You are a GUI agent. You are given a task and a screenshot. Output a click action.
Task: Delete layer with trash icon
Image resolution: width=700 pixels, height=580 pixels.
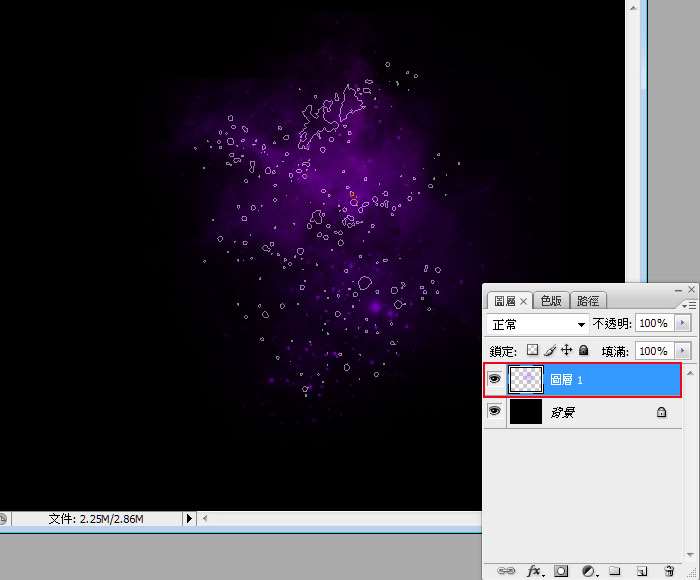tap(669, 571)
